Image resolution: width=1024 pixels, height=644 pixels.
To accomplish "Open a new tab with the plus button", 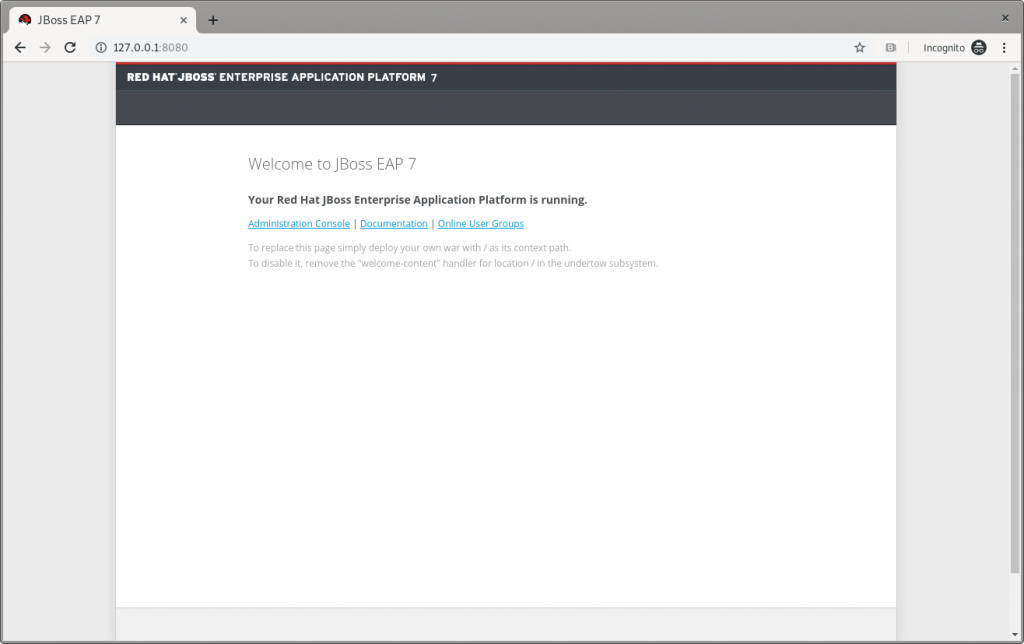I will [x=213, y=20].
